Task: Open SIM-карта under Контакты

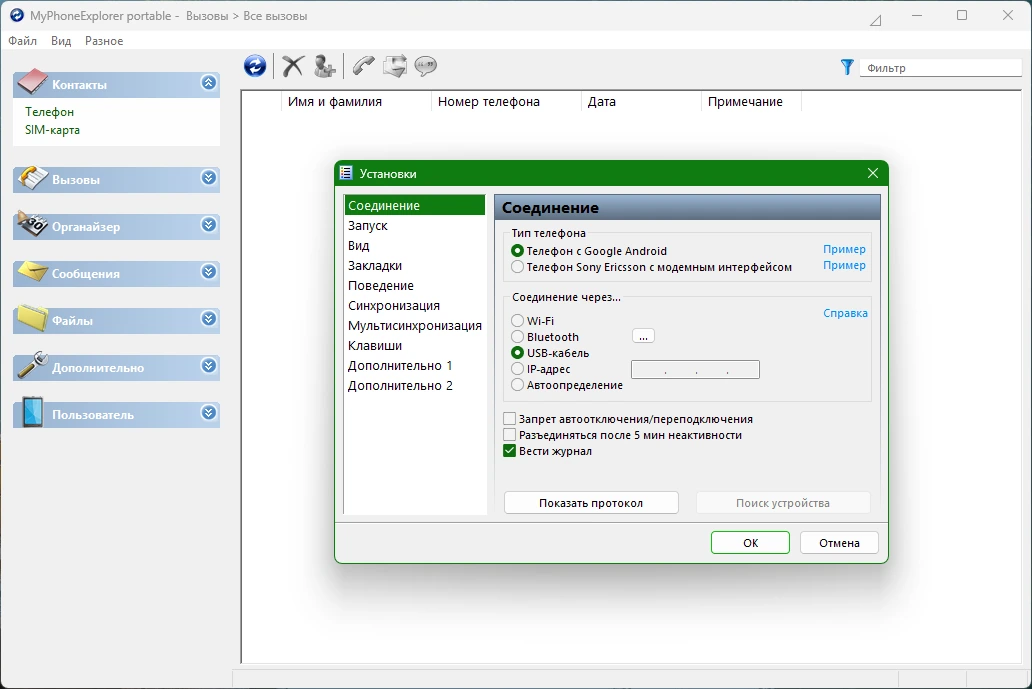Action: [x=53, y=130]
